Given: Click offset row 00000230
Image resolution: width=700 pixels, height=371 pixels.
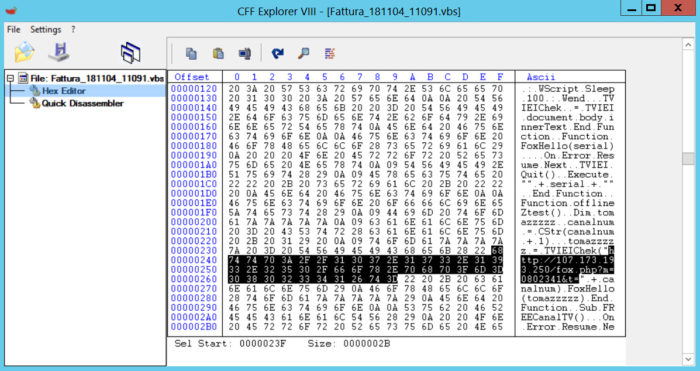Looking at the screenshot, I should coord(194,250).
